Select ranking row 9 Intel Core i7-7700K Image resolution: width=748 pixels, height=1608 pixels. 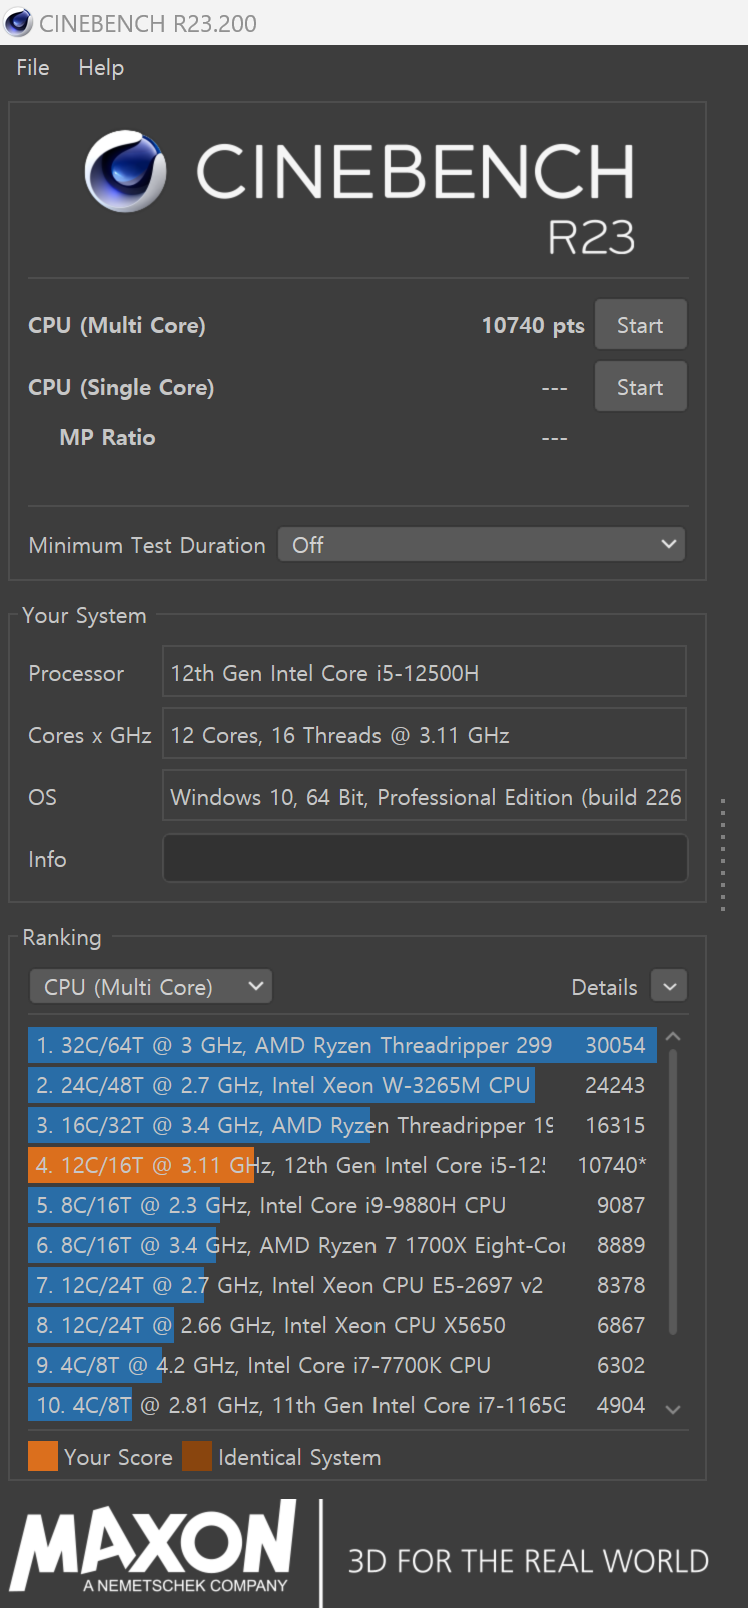(342, 1365)
